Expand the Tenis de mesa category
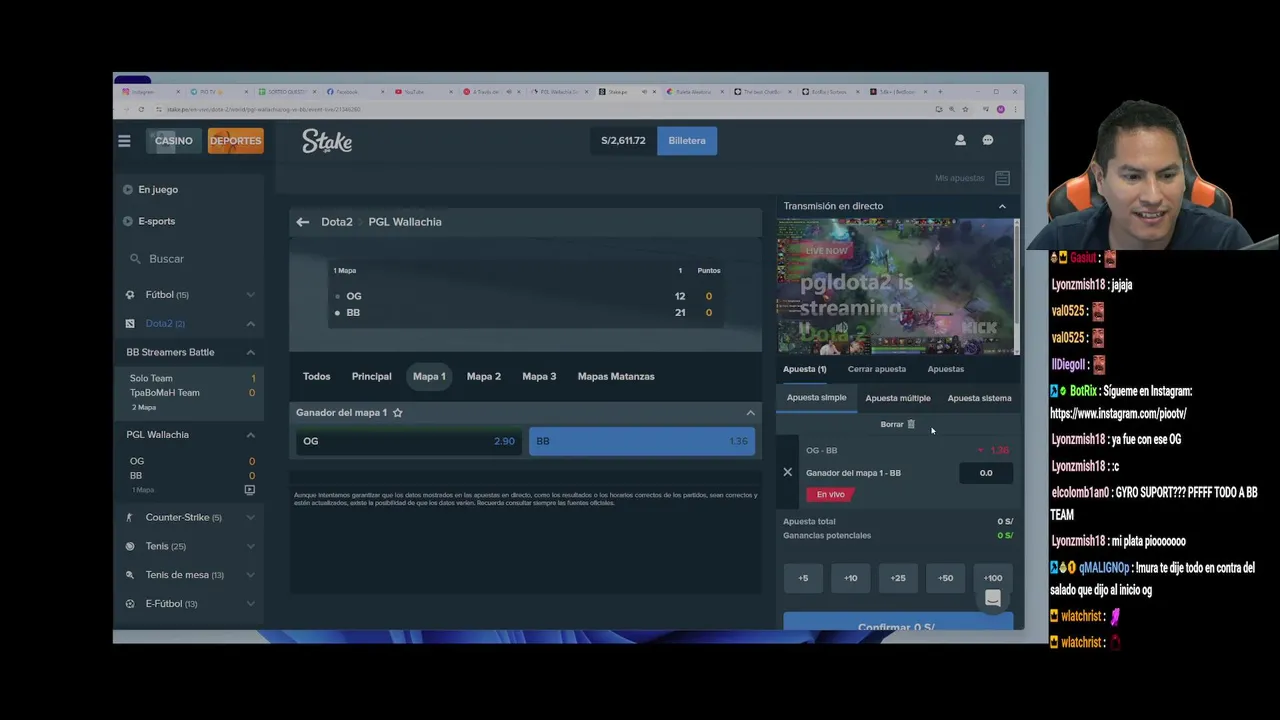This screenshot has height=720, width=1280. (251, 575)
